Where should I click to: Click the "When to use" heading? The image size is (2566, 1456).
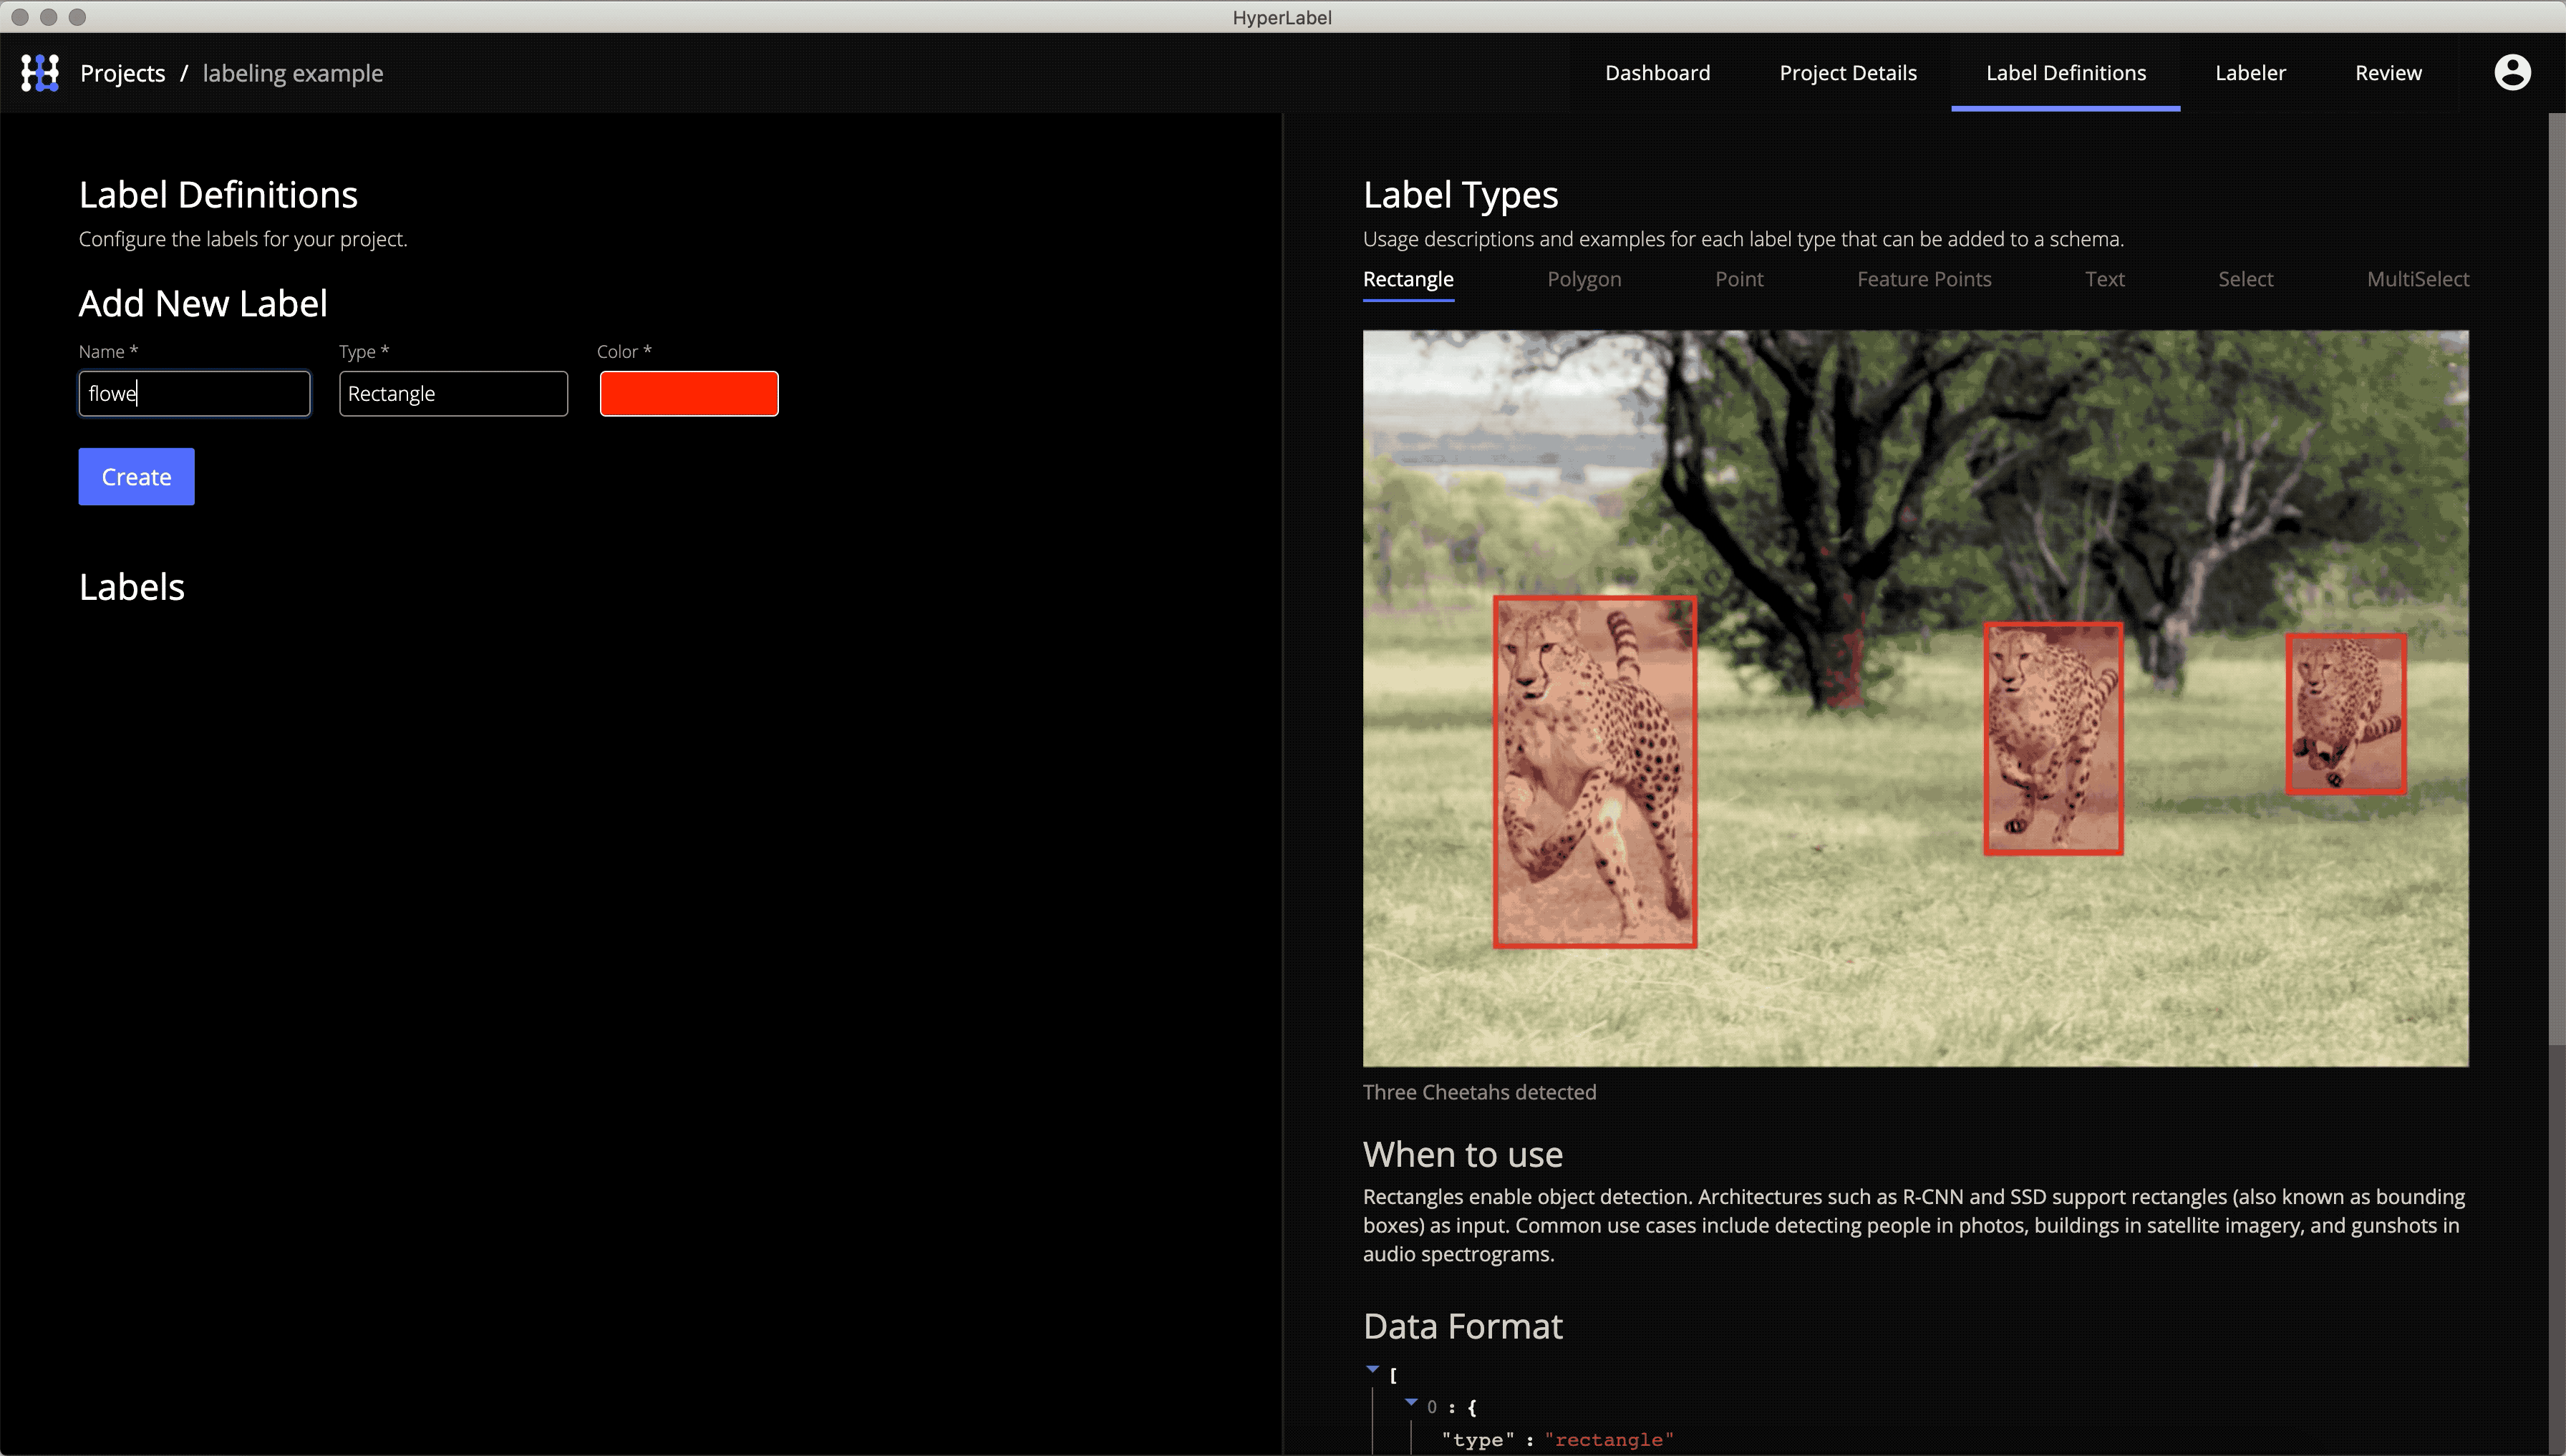tap(1462, 1154)
